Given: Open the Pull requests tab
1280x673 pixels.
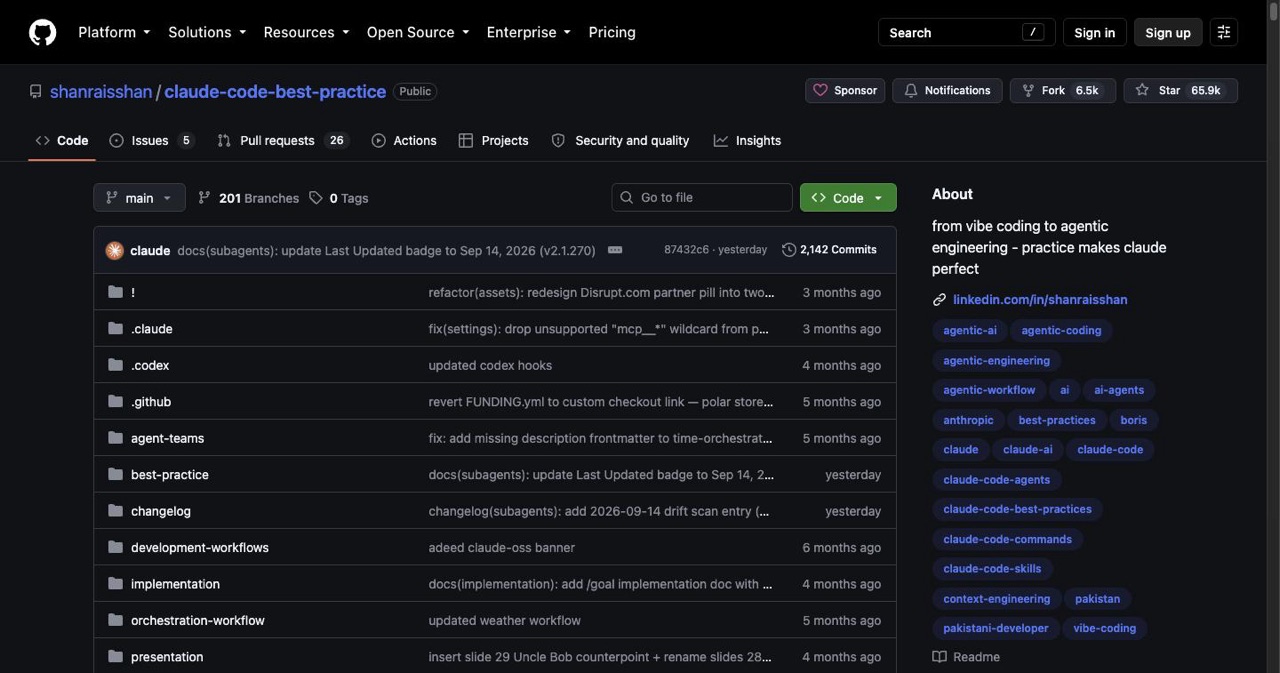Looking at the screenshot, I should (x=283, y=141).
